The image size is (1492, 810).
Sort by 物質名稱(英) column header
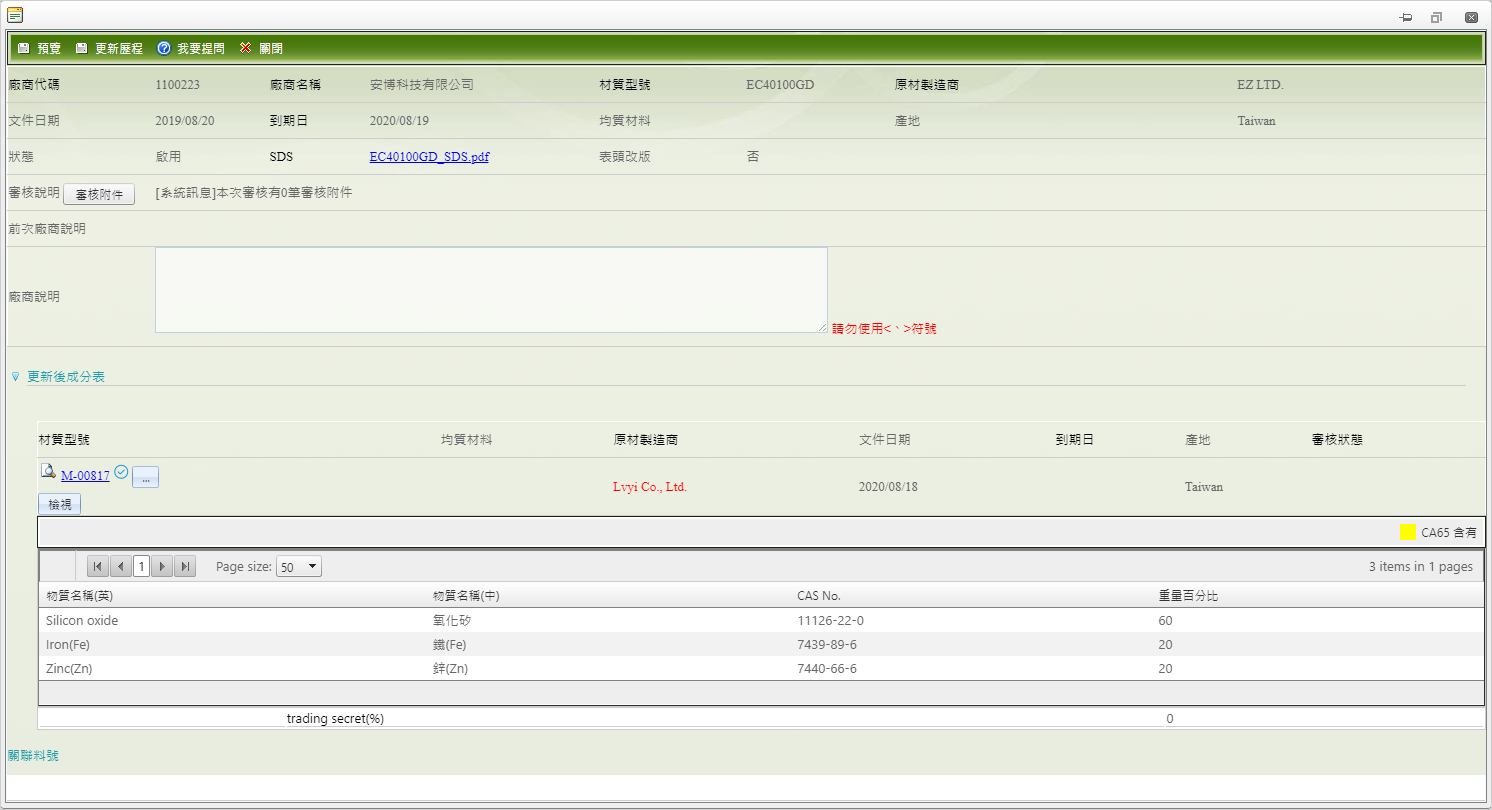point(80,596)
